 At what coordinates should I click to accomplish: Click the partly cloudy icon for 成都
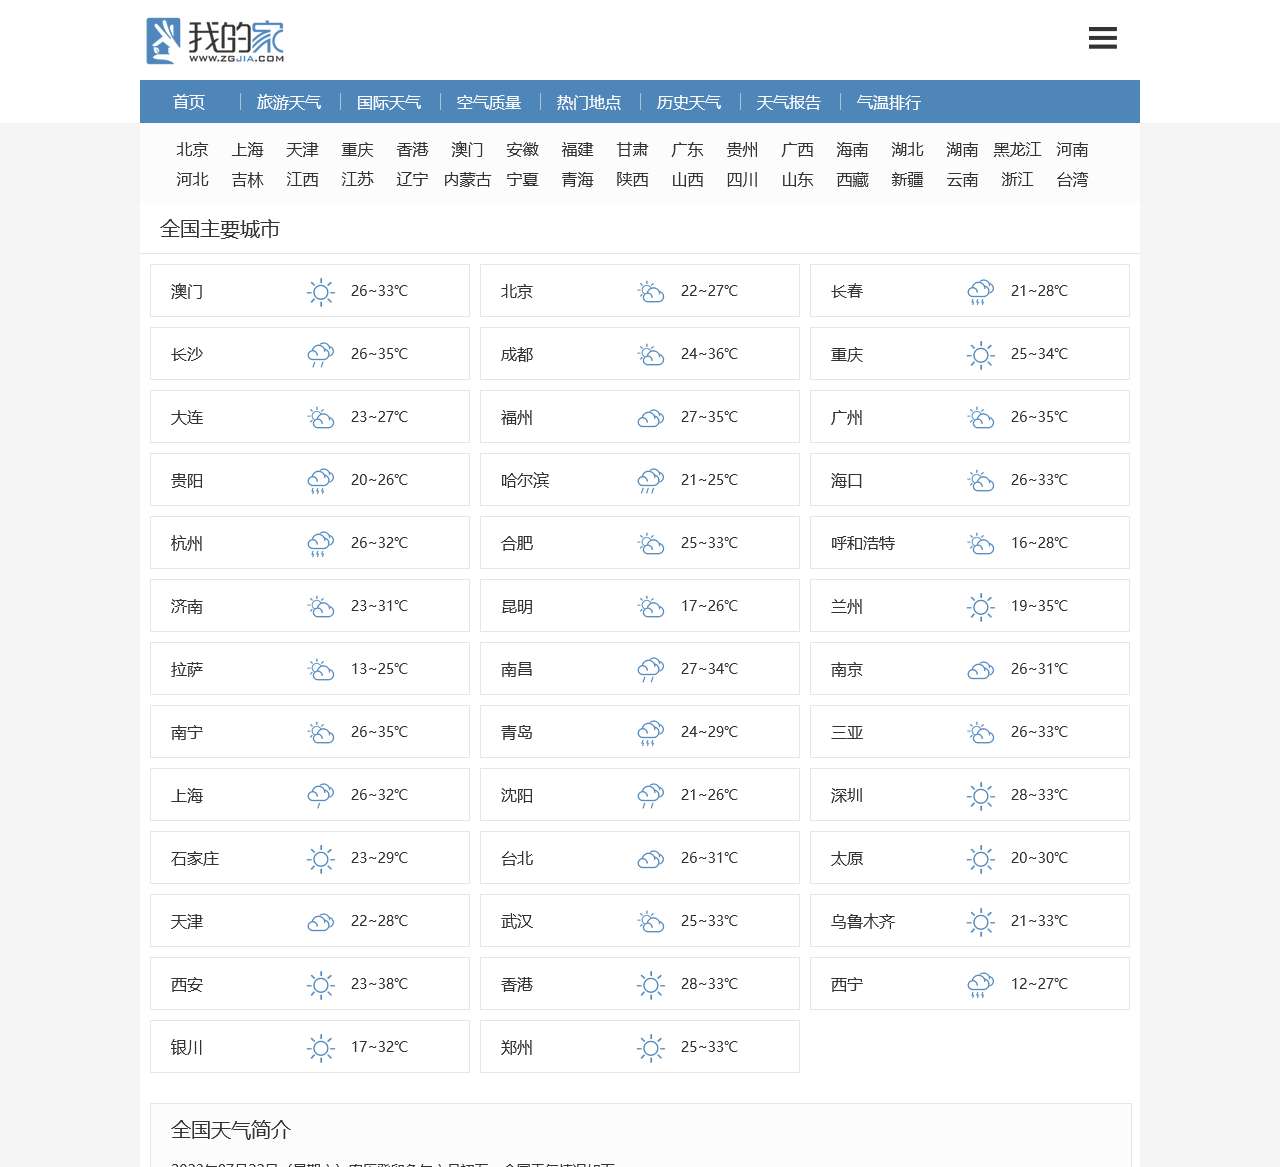pyautogui.click(x=650, y=355)
